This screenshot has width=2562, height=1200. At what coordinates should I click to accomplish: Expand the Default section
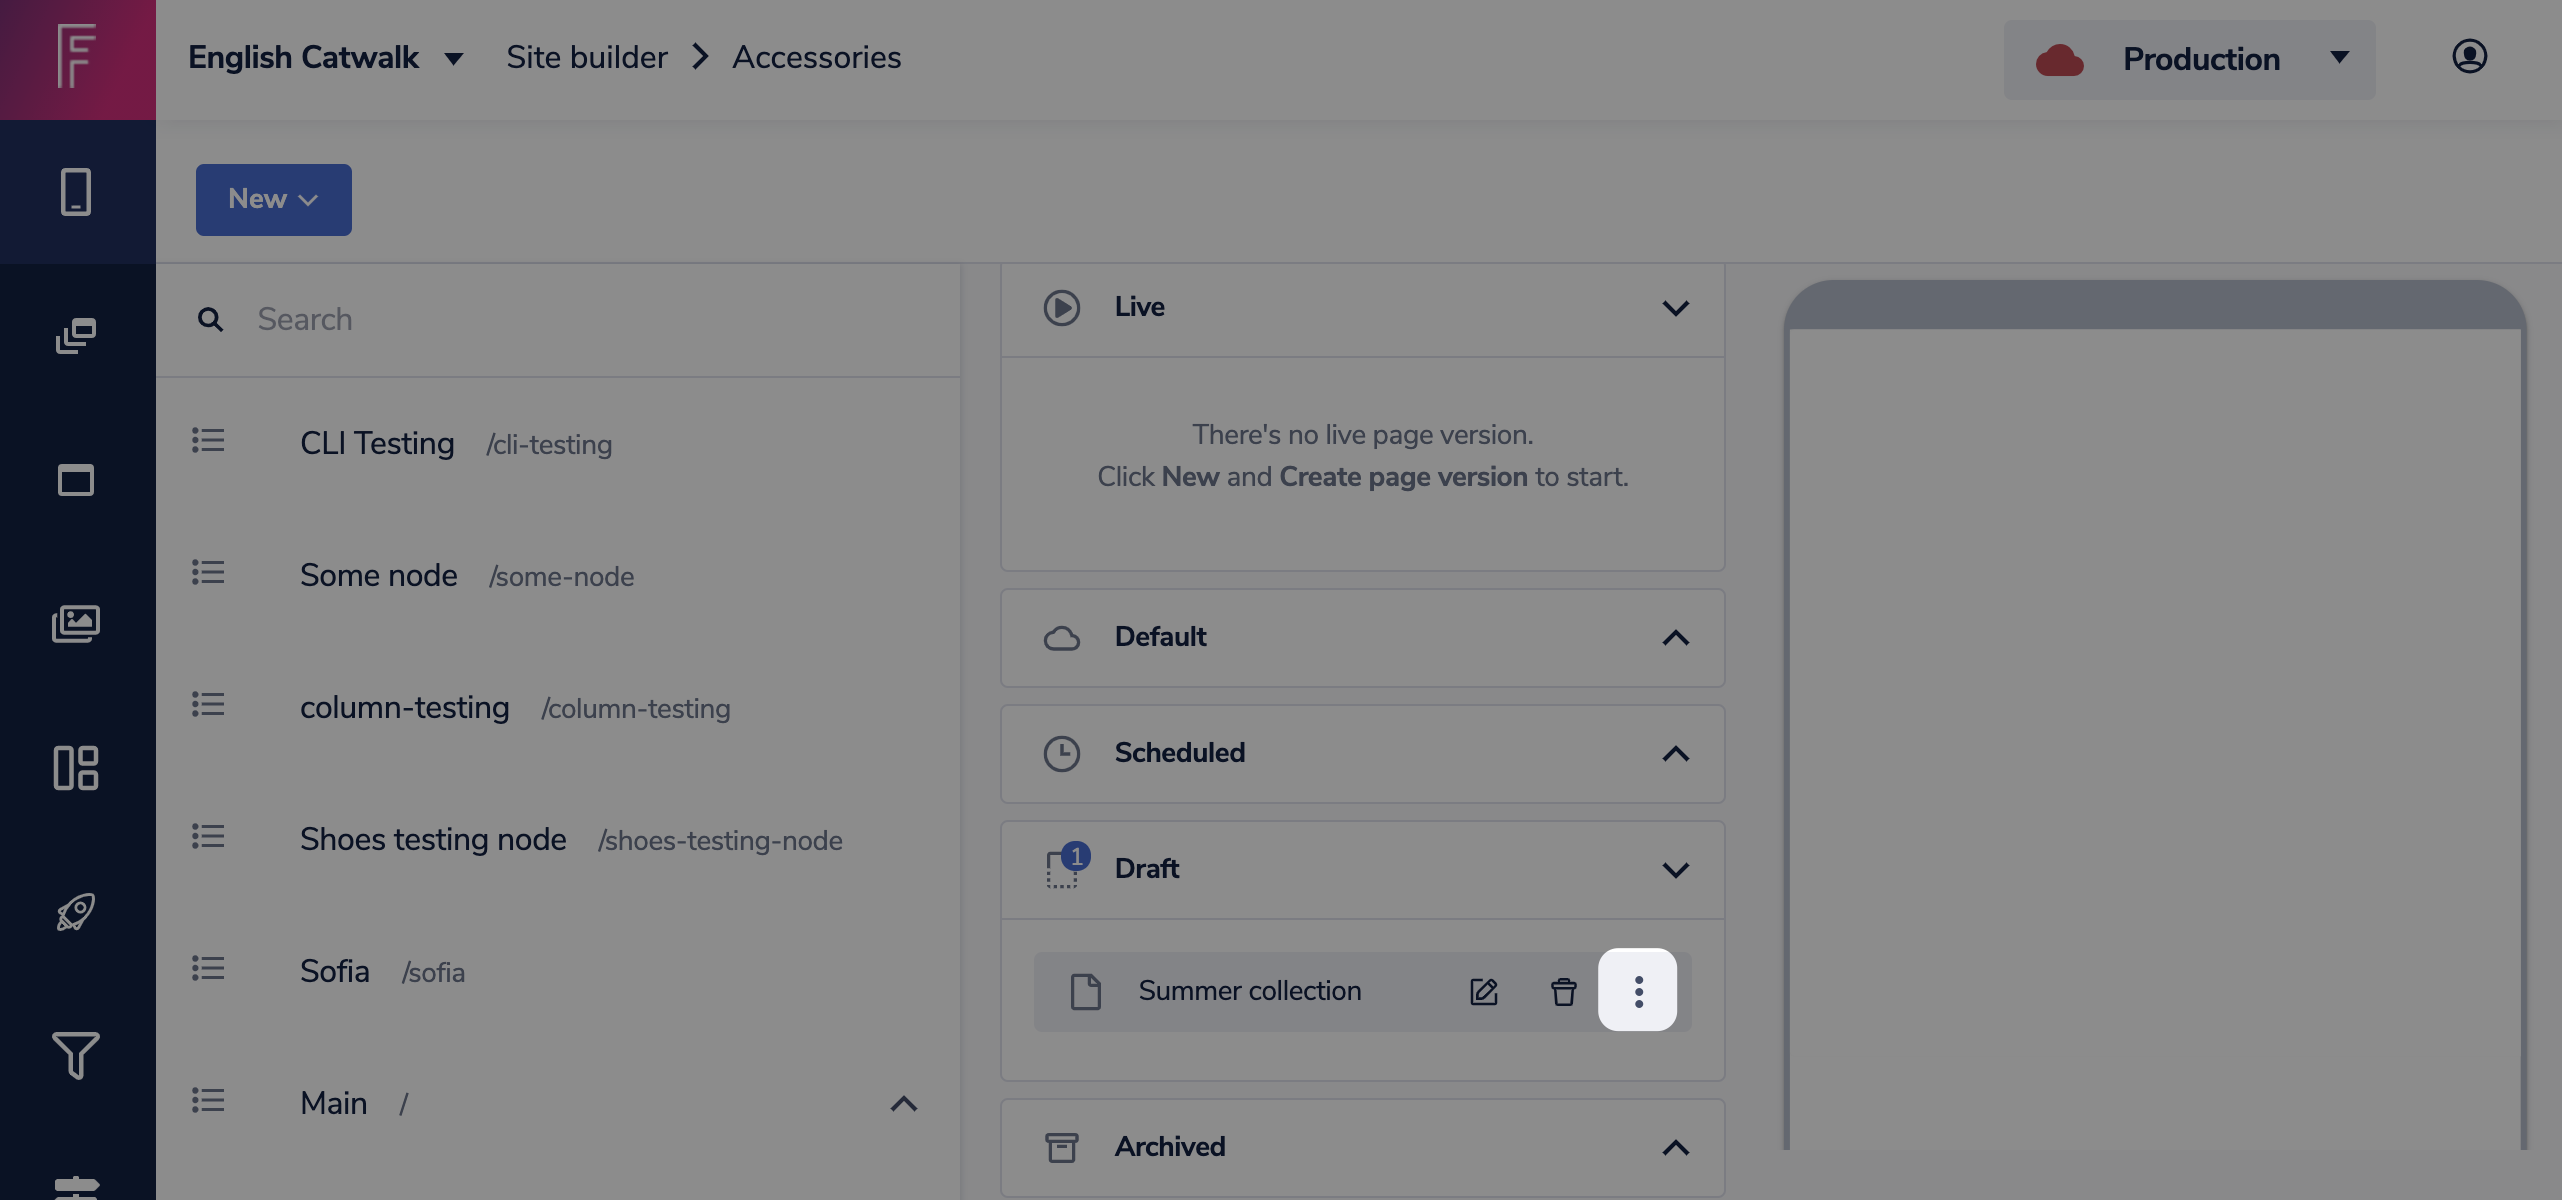pyautogui.click(x=1675, y=638)
